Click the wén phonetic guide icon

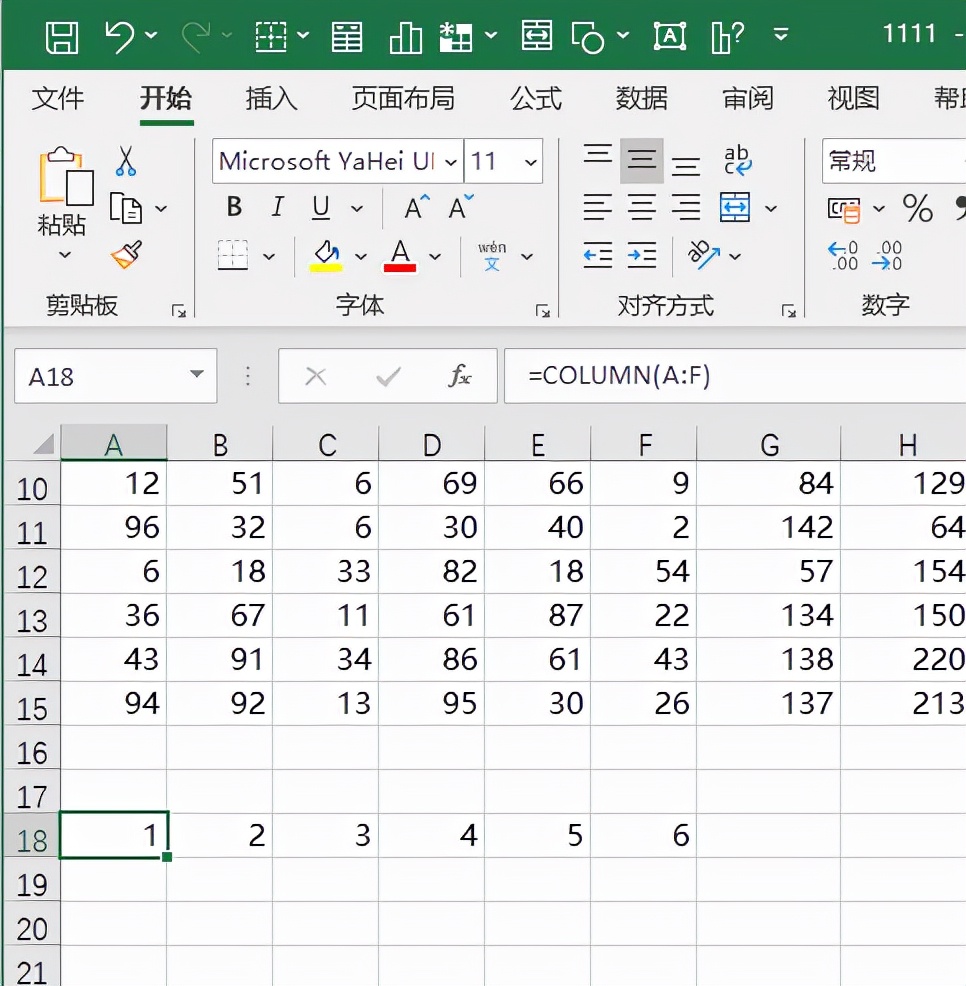pos(492,256)
